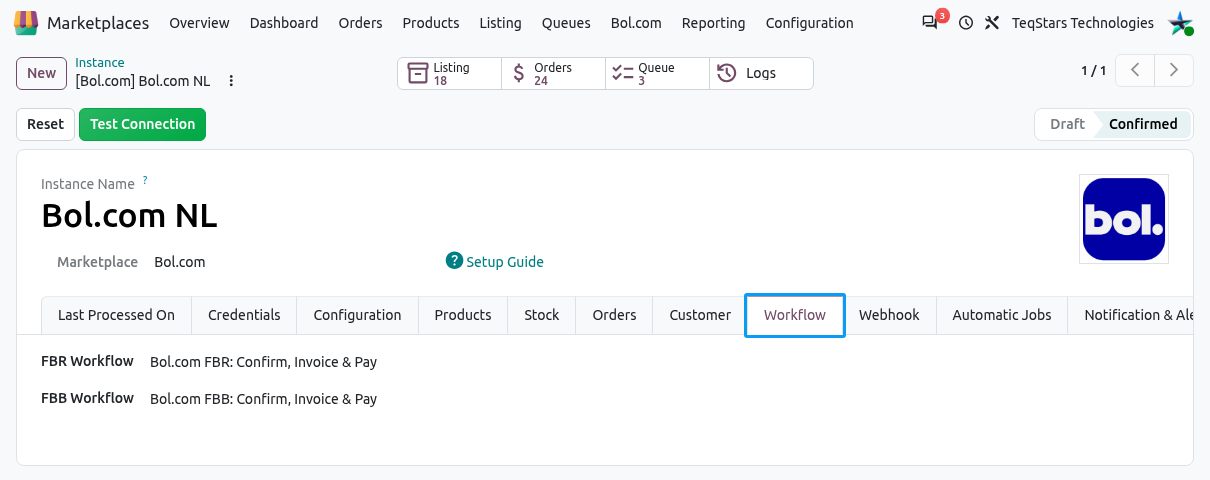Open the FBR Workflow value field
This screenshot has width=1210, height=480.
(x=264, y=362)
